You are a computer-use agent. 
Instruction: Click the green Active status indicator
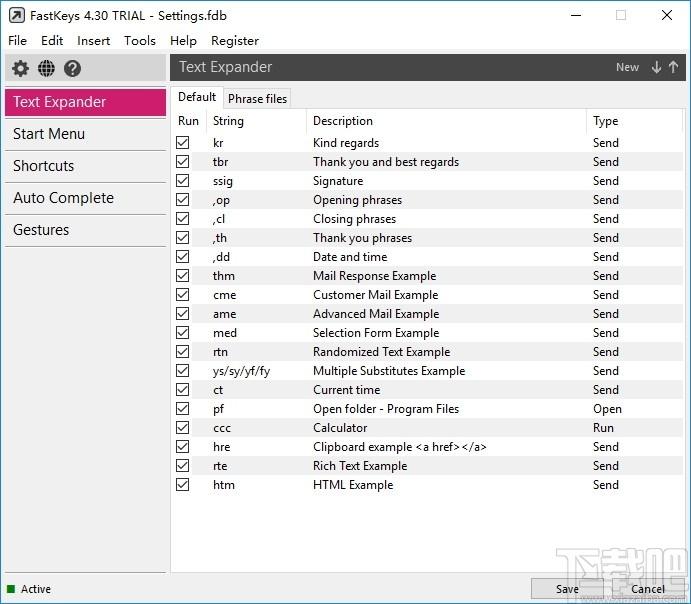click(11, 589)
